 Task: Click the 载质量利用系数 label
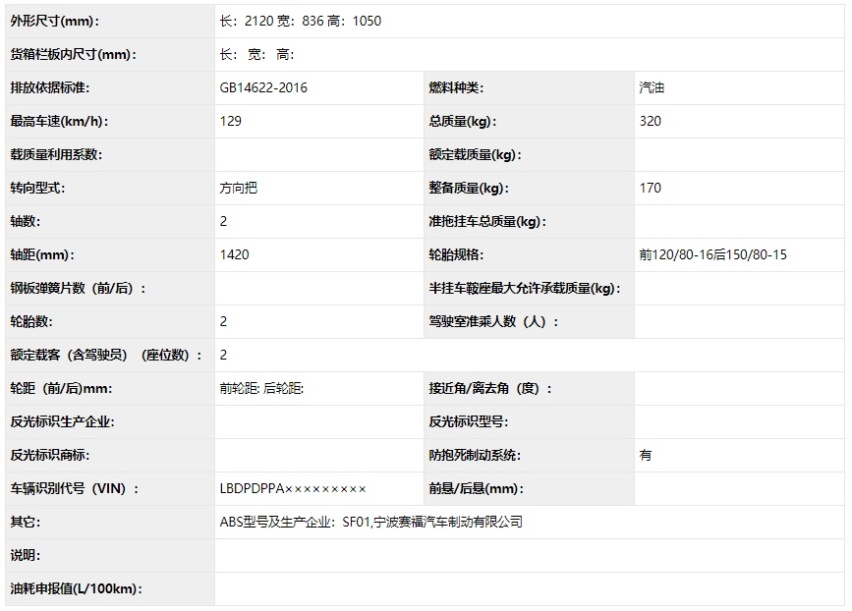tap(57, 154)
